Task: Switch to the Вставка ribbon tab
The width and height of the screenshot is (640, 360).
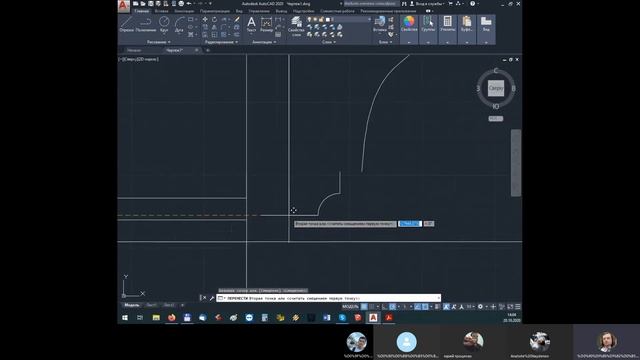Action: pos(162,11)
